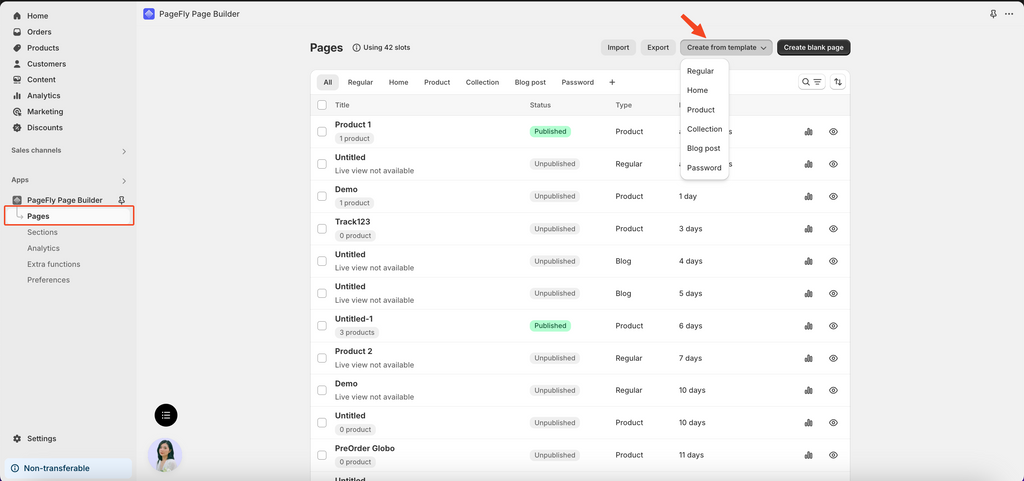Viewport: 1024px width, 481px height.
Task: Click the Non-transferable badge
Action: click(x=69, y=468)
